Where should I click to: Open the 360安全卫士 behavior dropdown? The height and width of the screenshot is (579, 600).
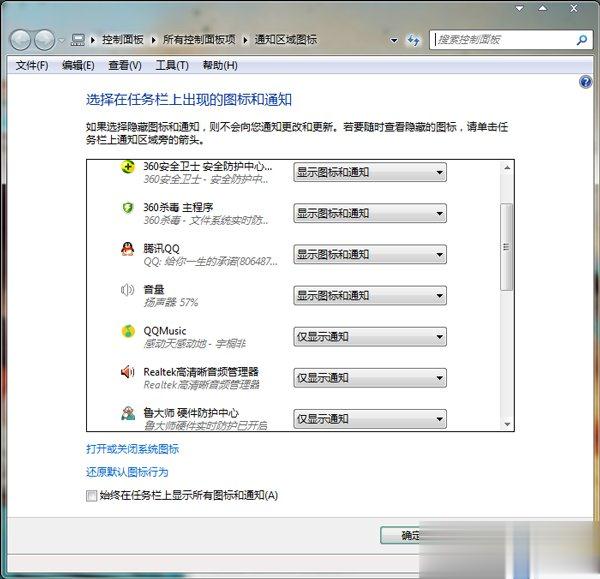pos(370,172)
